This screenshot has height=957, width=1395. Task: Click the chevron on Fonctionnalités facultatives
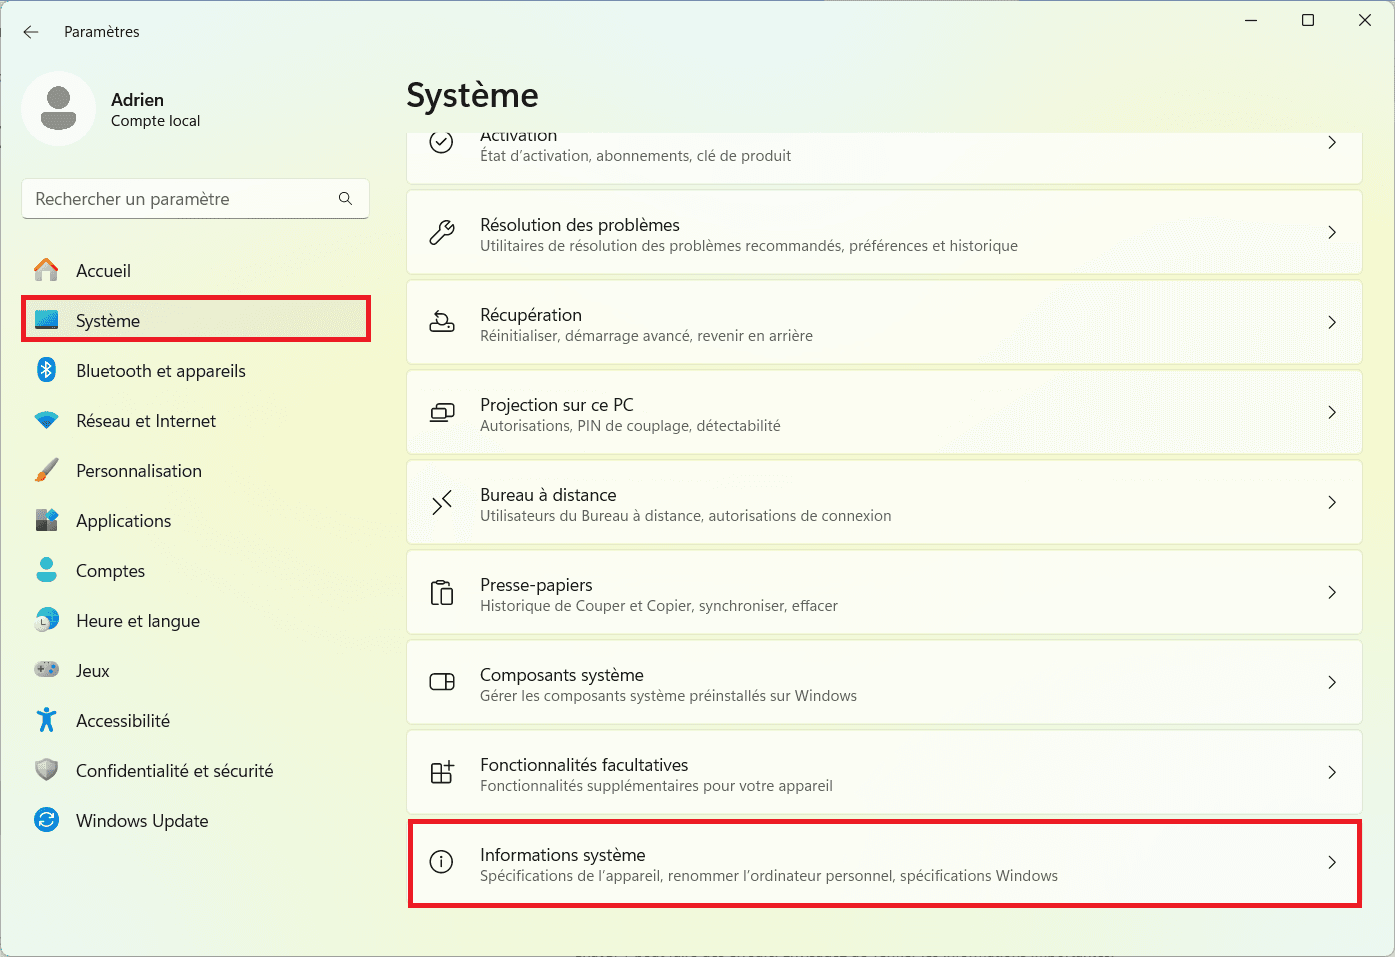pos(1332,772)
